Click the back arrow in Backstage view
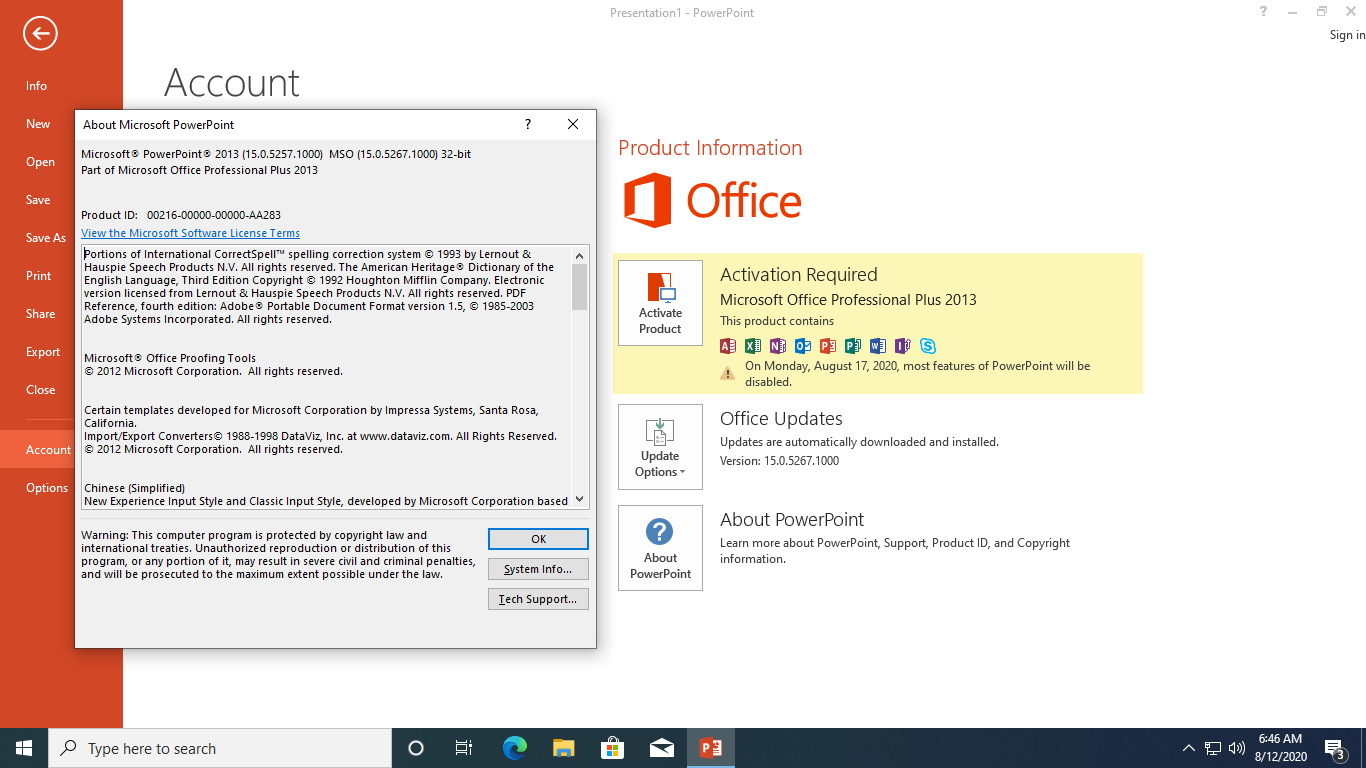Viewport: 1366px width, 768px height. [x=40, y=33]
